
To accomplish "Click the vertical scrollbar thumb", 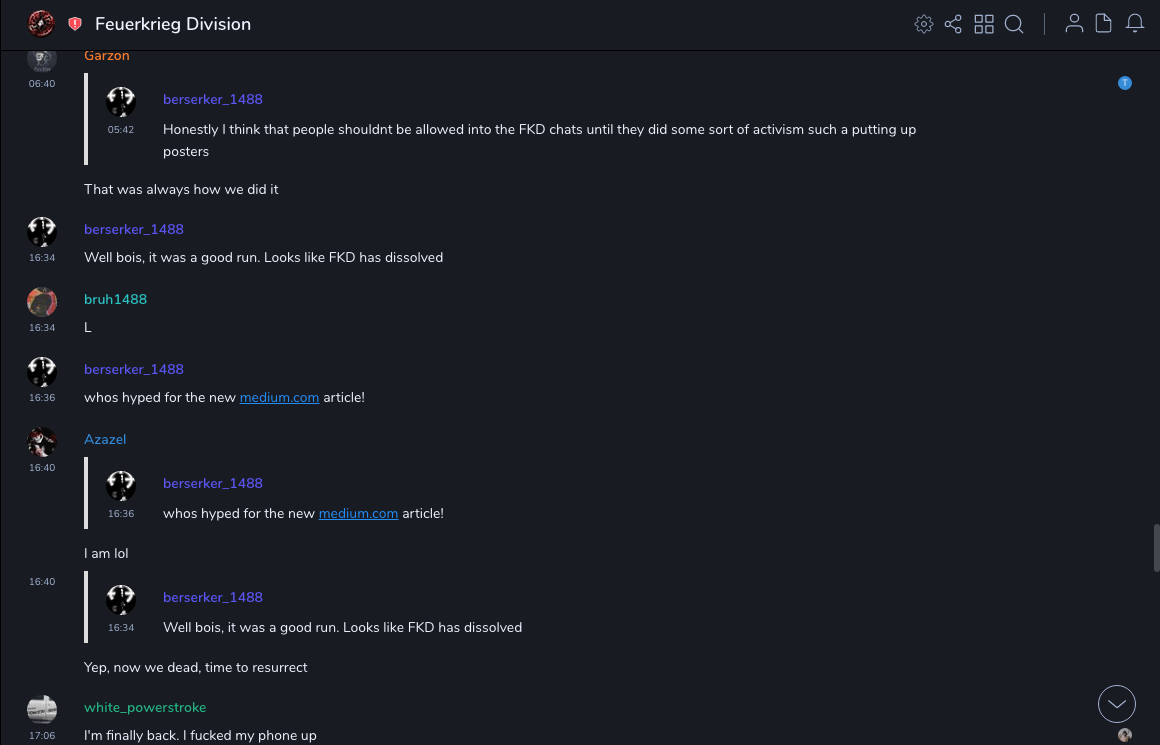I will pyautogui.click(x=1156, y=547).
